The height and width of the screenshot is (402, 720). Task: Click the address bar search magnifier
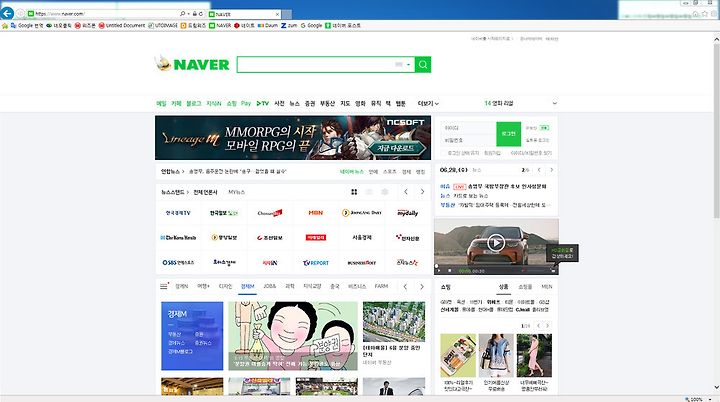[x=183, y=14]
